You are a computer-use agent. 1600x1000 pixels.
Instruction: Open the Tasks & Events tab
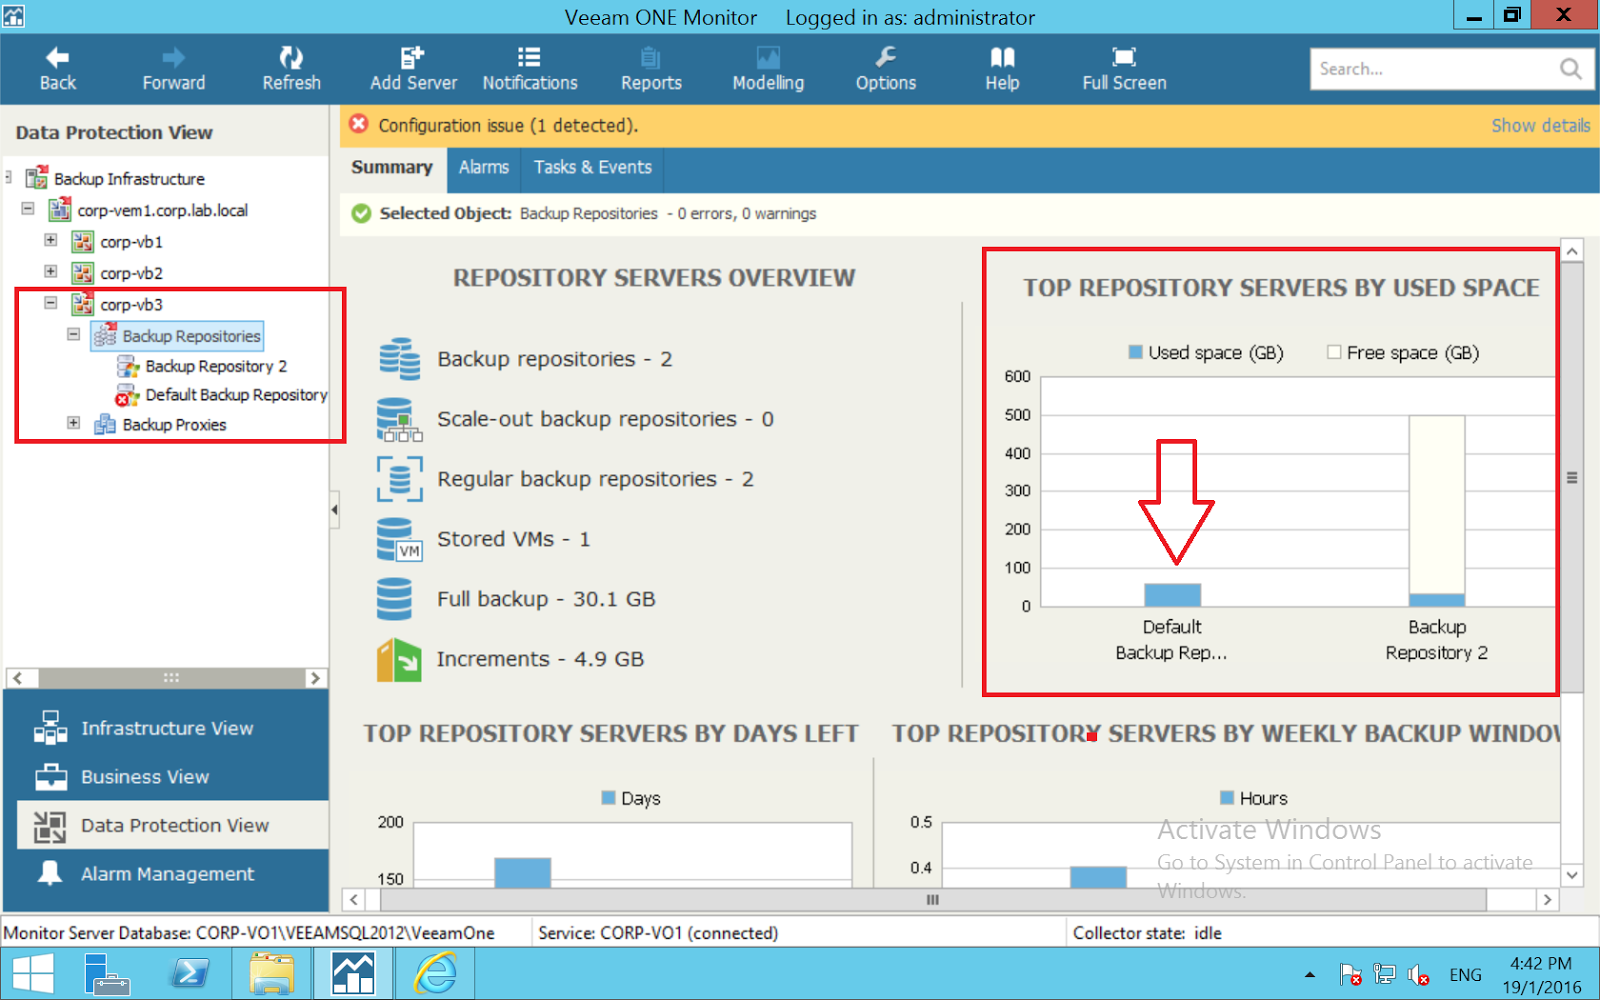[593, 168]
